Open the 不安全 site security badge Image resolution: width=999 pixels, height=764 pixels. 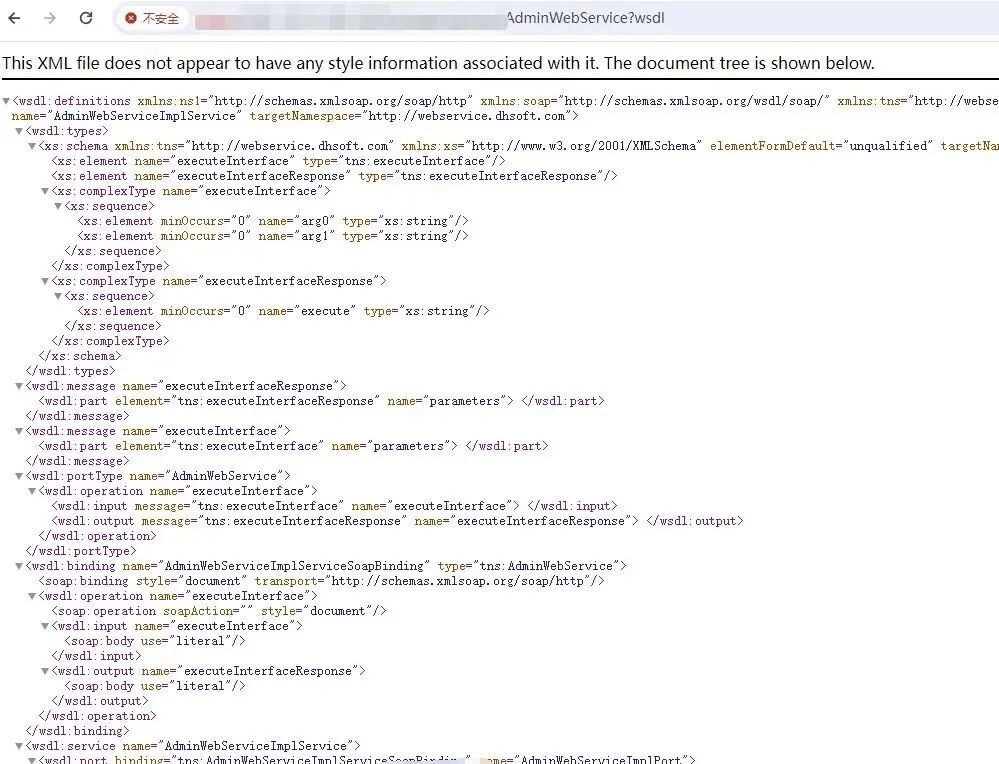(x=152, y=18)
